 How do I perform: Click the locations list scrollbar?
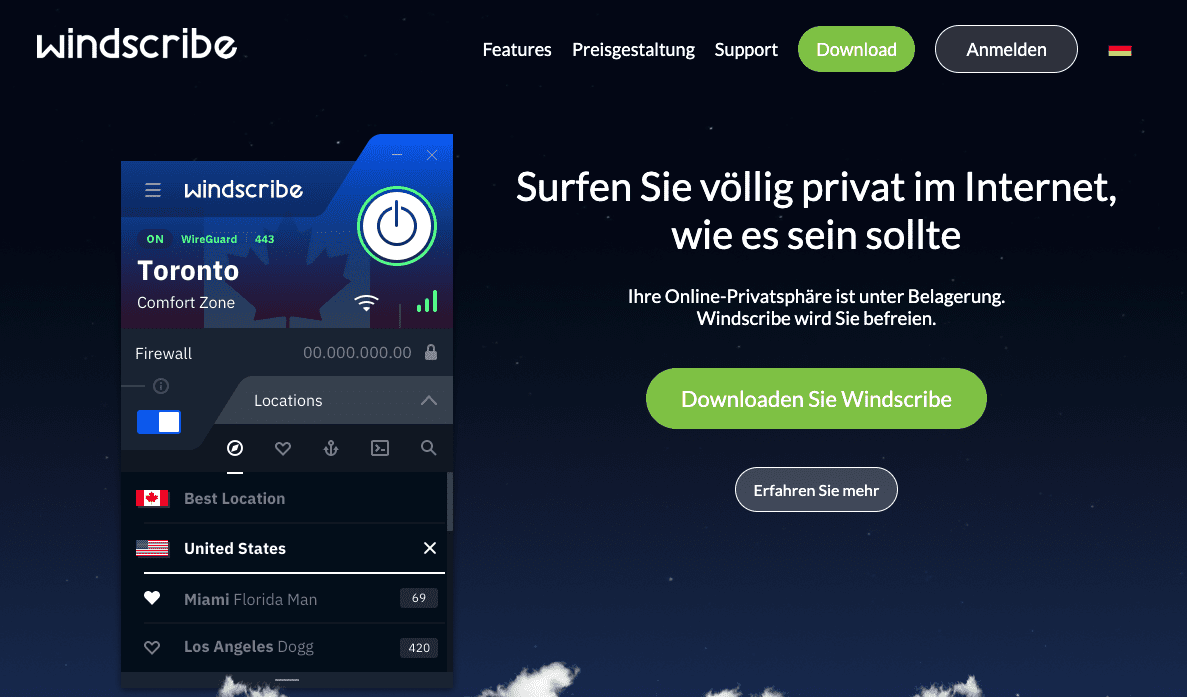(x=450, y=501)
